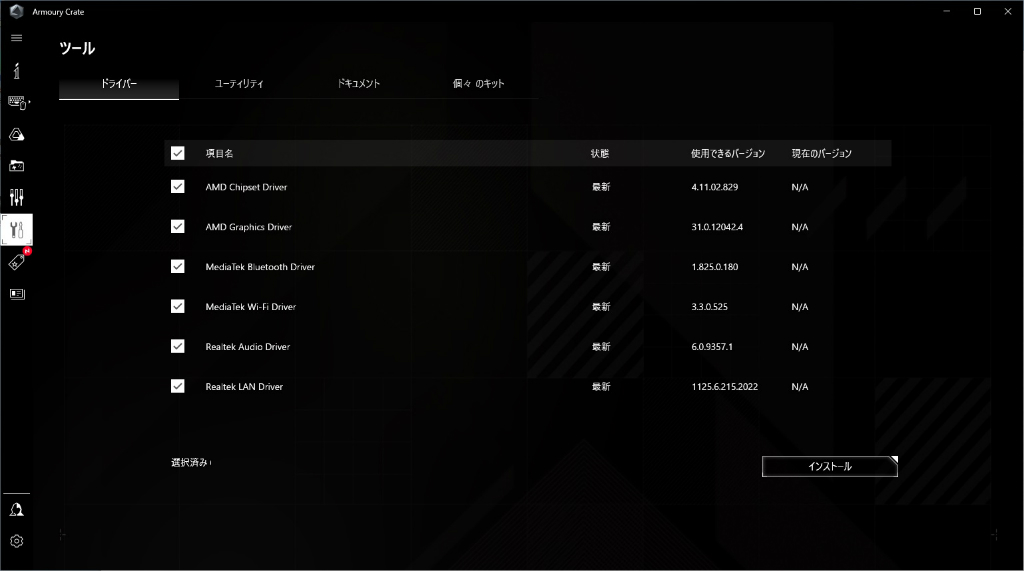This screenshot has width=1024, height=571.
Task: Click the 最新 status of AMD Chipset Driver
Action: (x=601, y=187)
